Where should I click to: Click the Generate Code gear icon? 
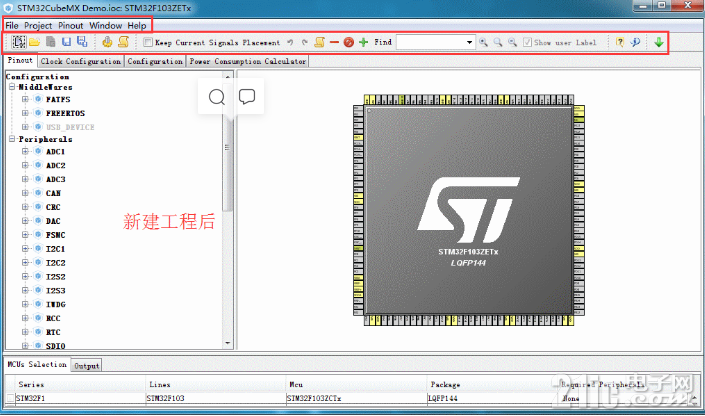tap(107, 42)
